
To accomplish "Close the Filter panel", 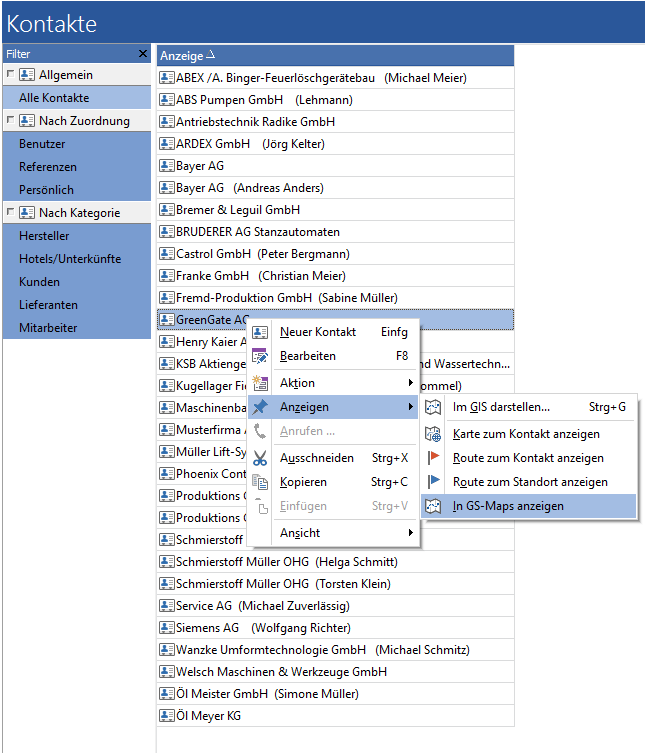I will pyautogui.click(x=143, y=53).
